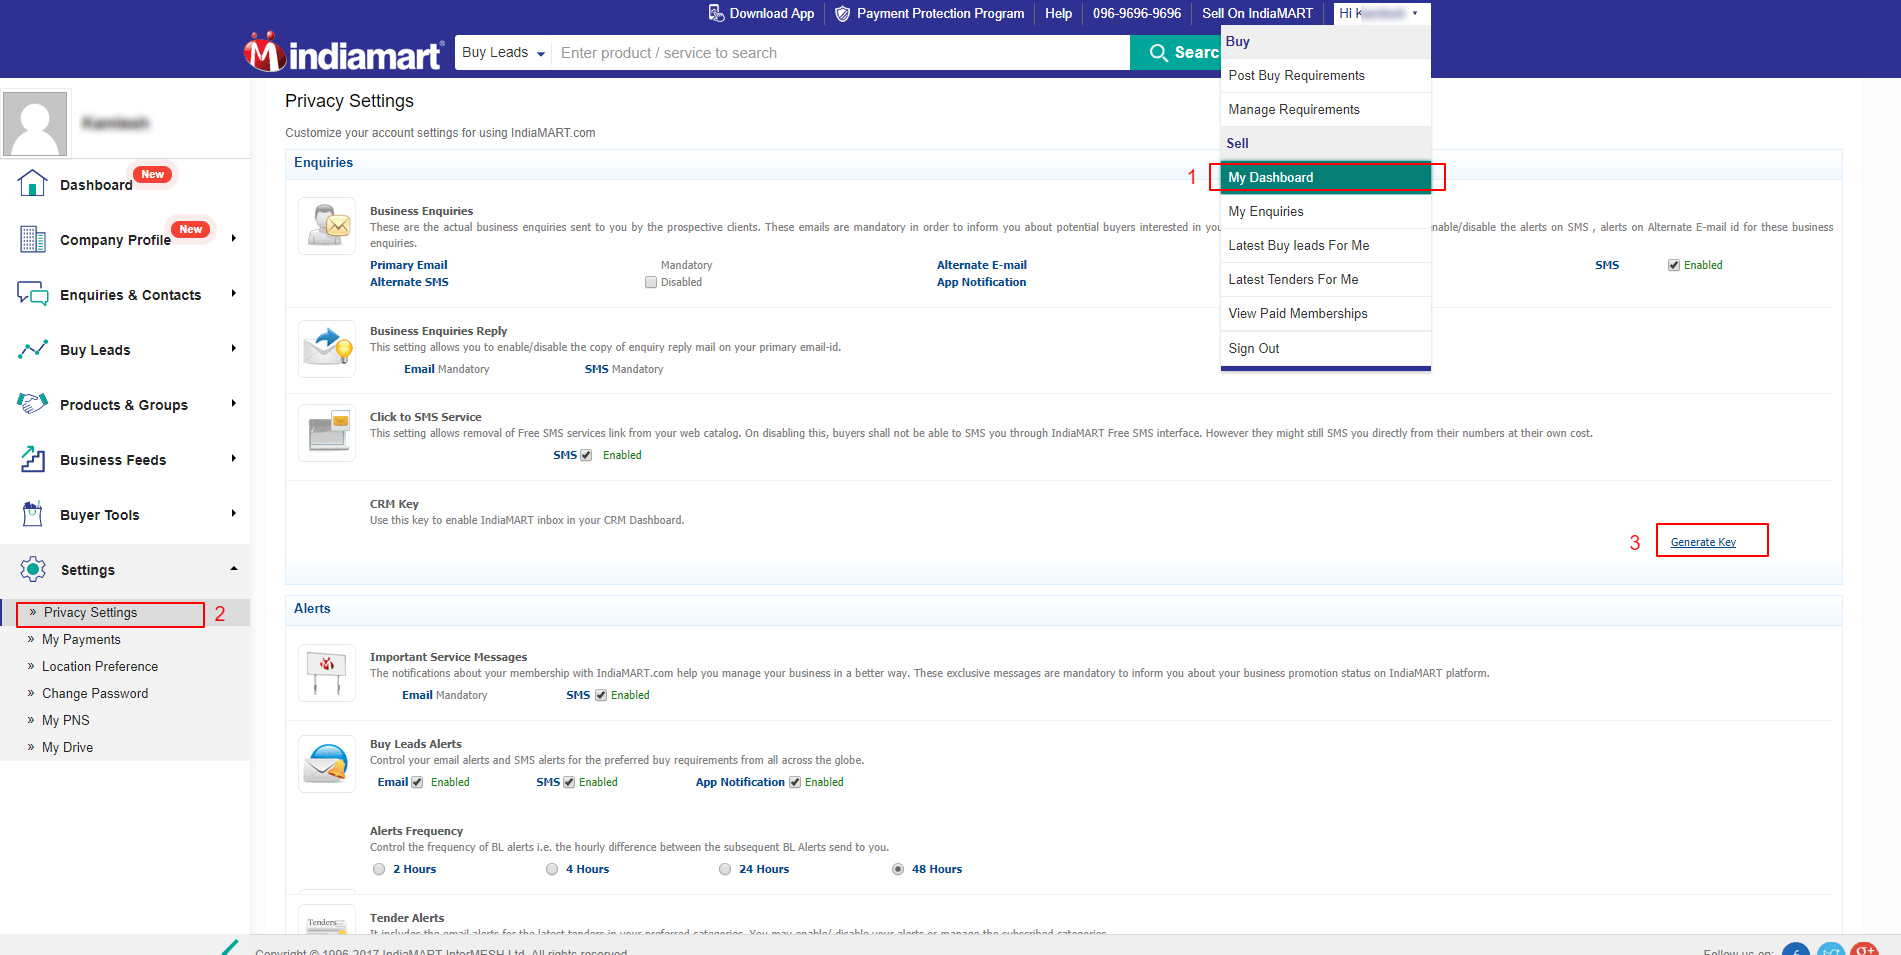Click the search magnifier icon
The height and width of the screenshot is (955, 1901).
tap(1159, 52)
